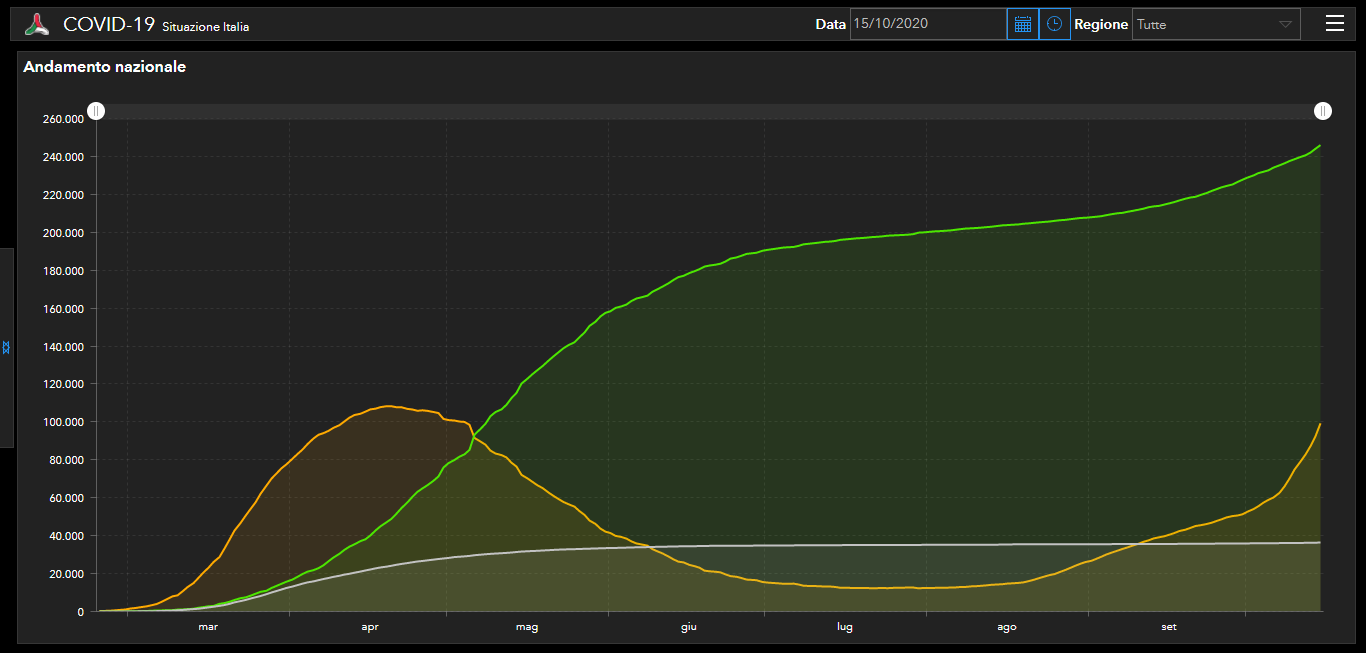Click the green line's end point
This screenshot has height=653, width=1366.
click(1320, 146)
